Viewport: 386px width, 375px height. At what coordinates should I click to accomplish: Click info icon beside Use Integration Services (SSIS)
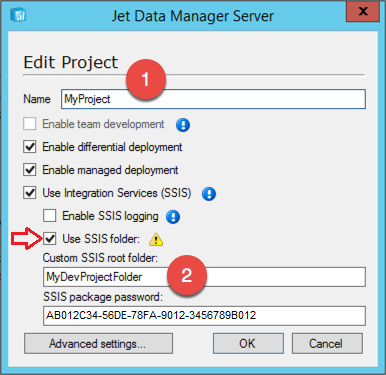click(209, 194)
